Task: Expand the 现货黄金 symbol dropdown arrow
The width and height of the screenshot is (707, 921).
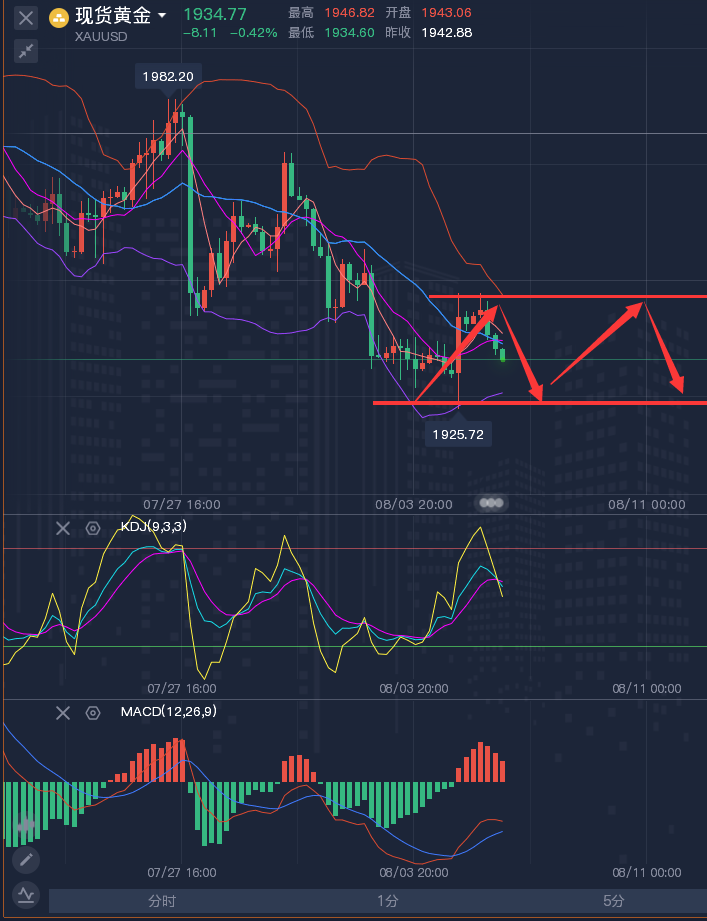Action: 162,15
